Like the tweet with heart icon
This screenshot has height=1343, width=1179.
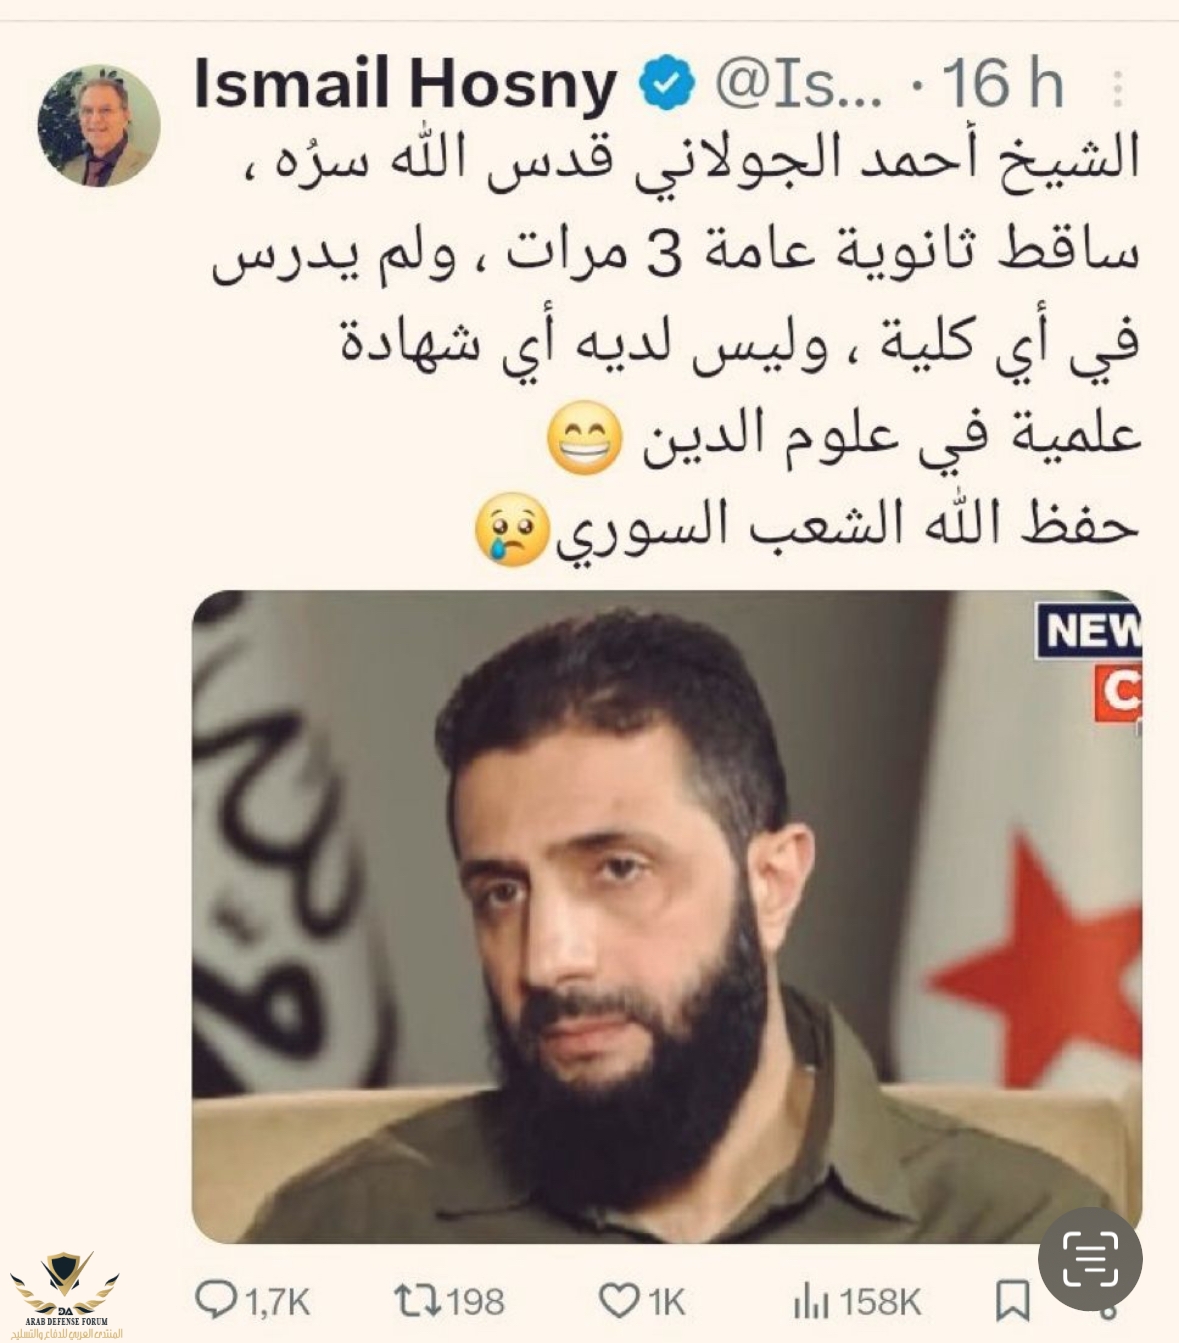(x=619, y=1301)
